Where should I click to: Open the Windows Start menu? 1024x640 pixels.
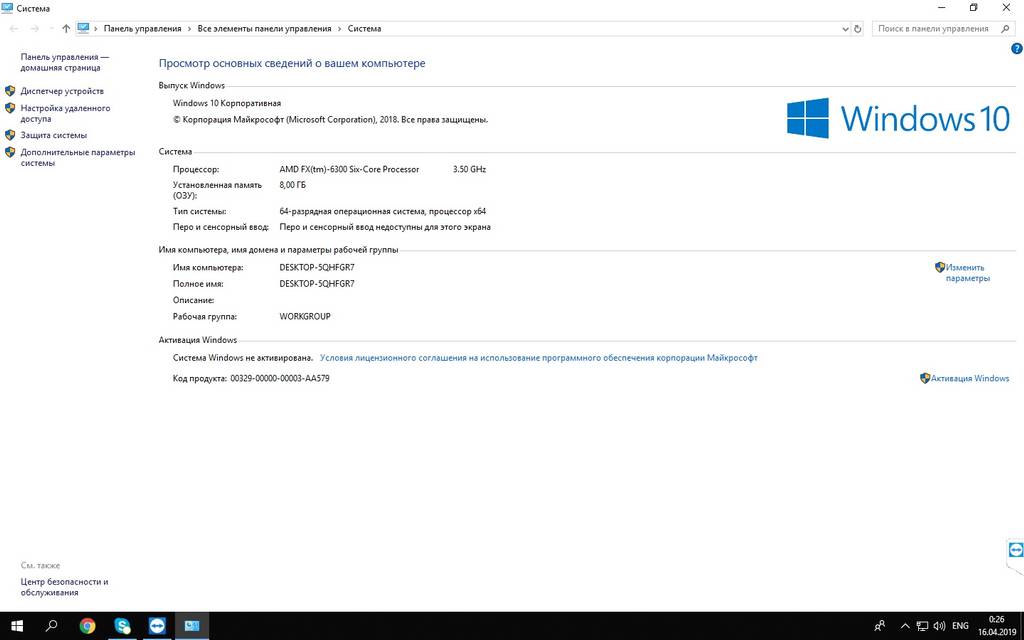pos(17,626)
